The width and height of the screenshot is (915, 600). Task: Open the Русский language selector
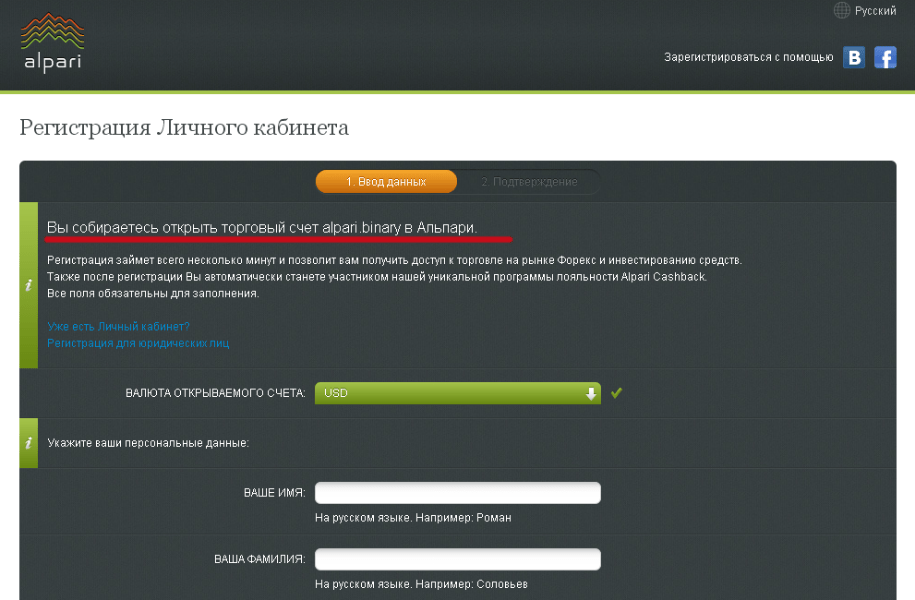(875, 11)
